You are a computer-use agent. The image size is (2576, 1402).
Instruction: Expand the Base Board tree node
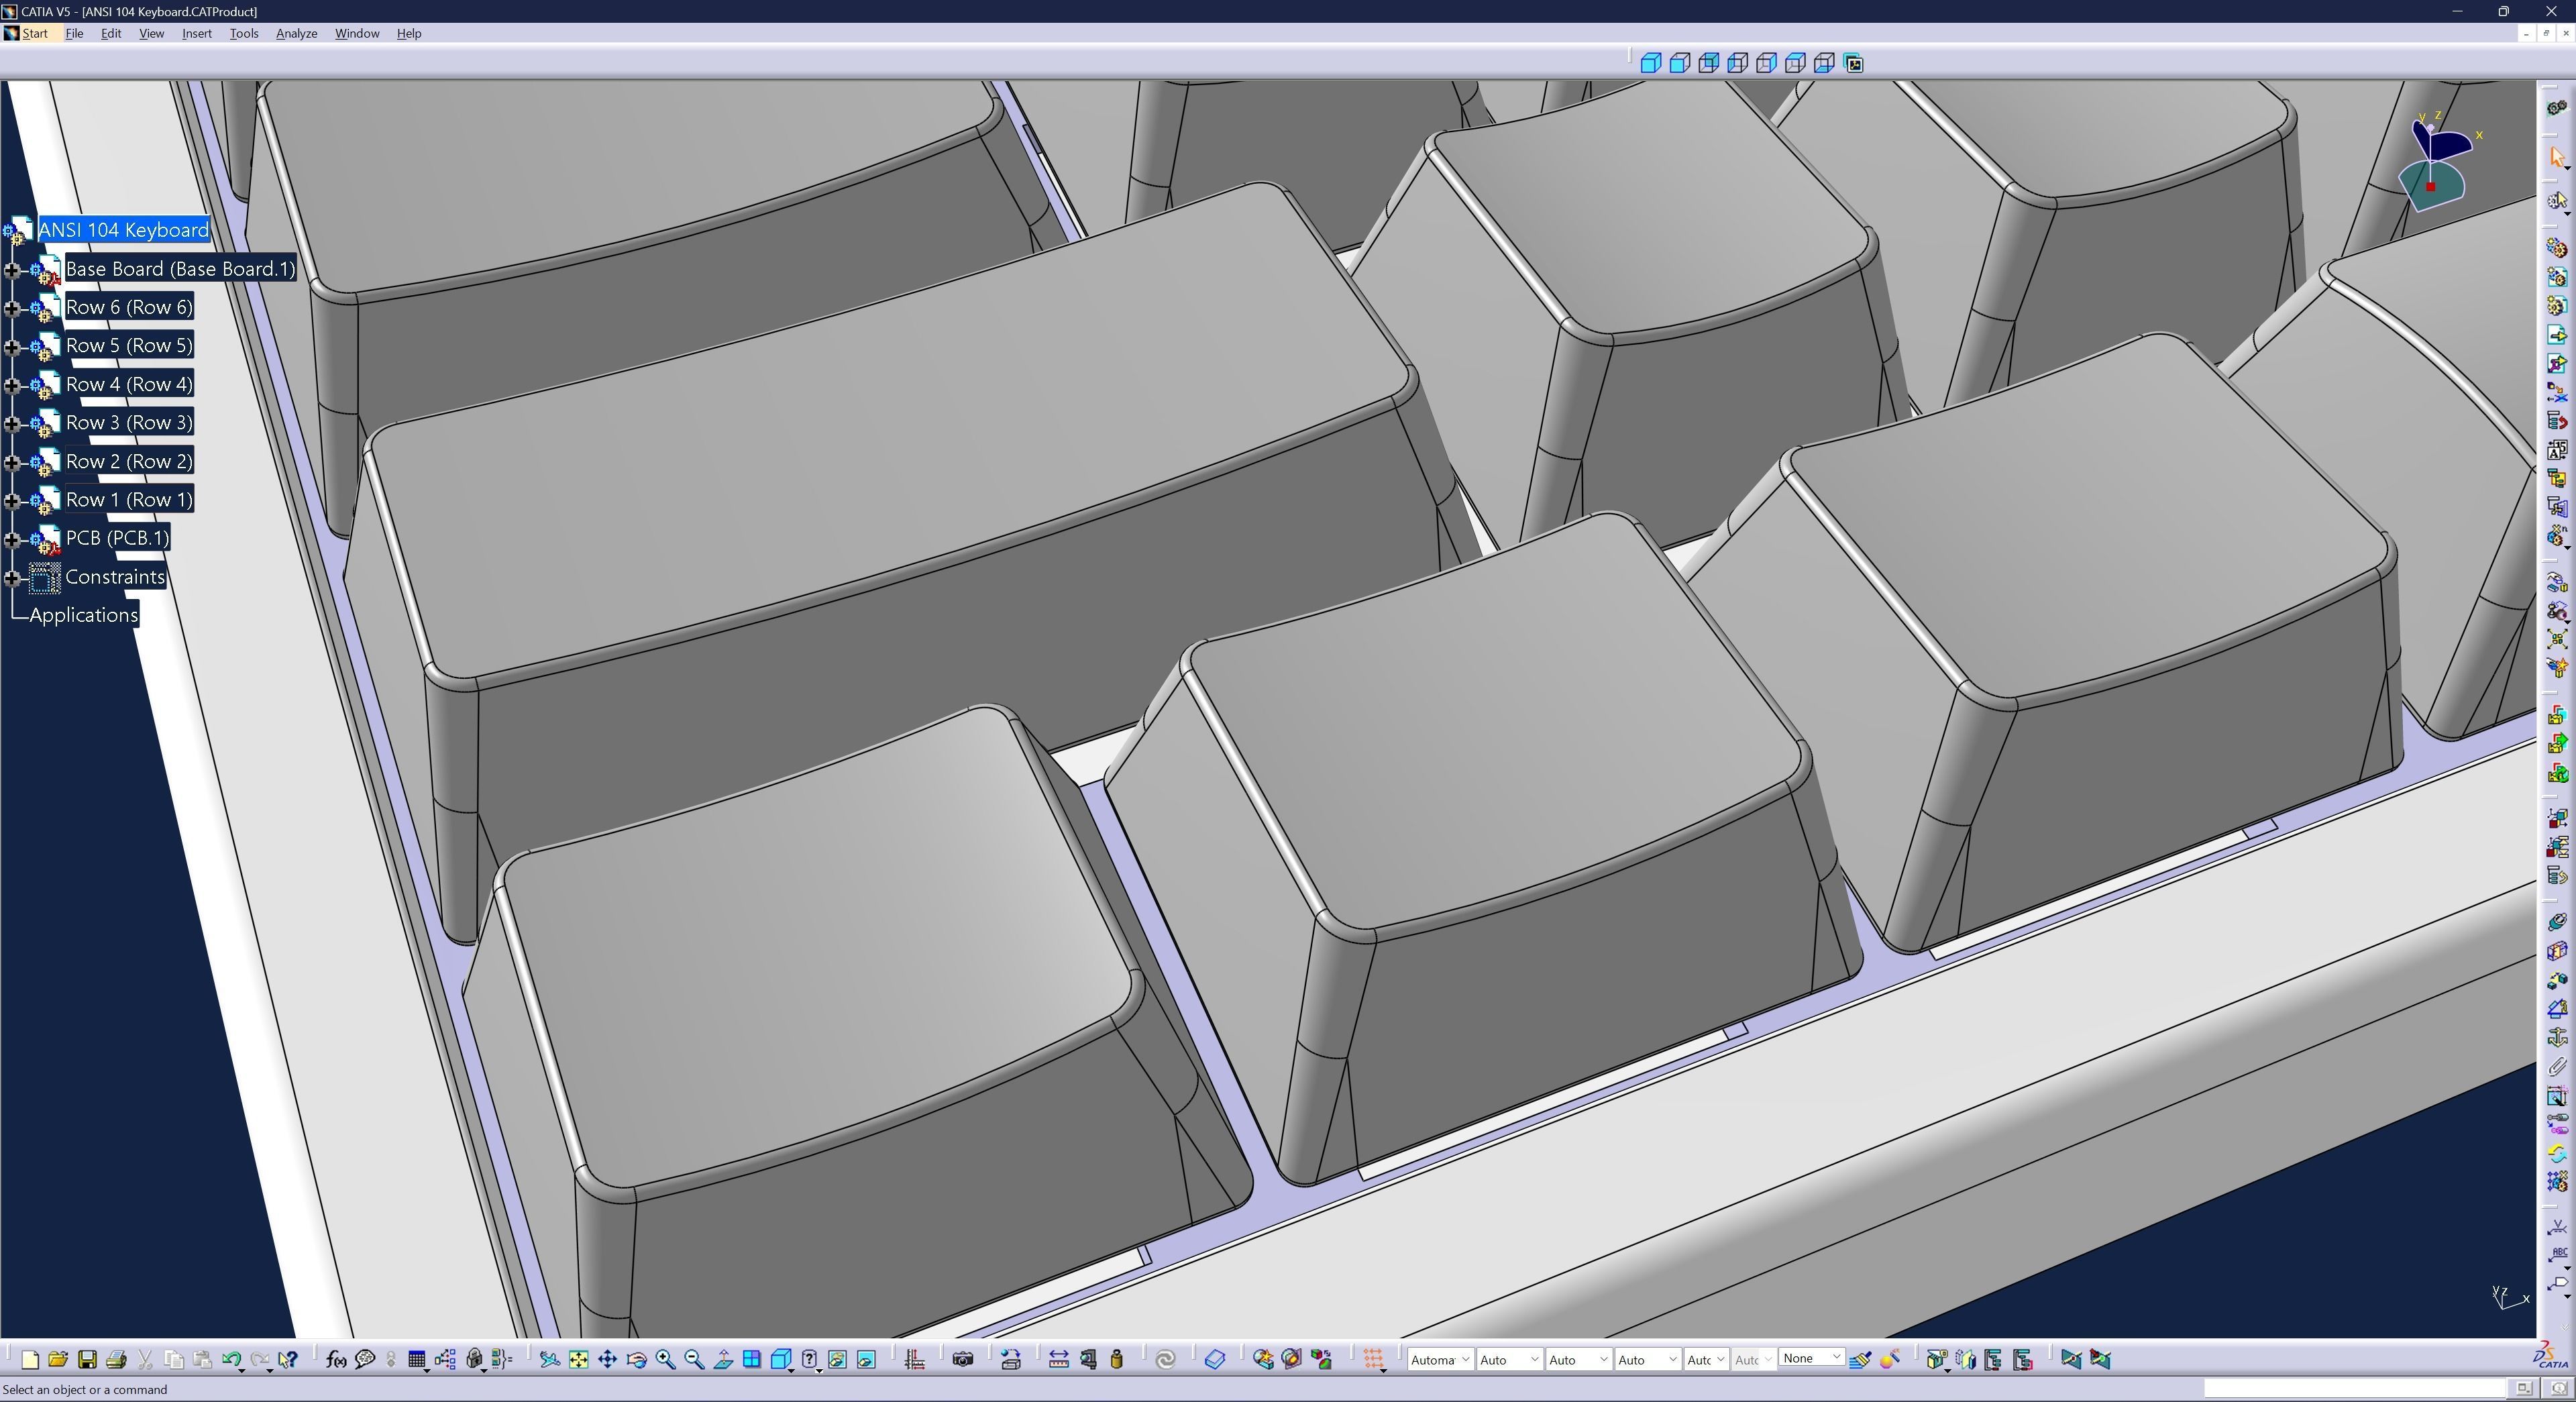[12, 270]
